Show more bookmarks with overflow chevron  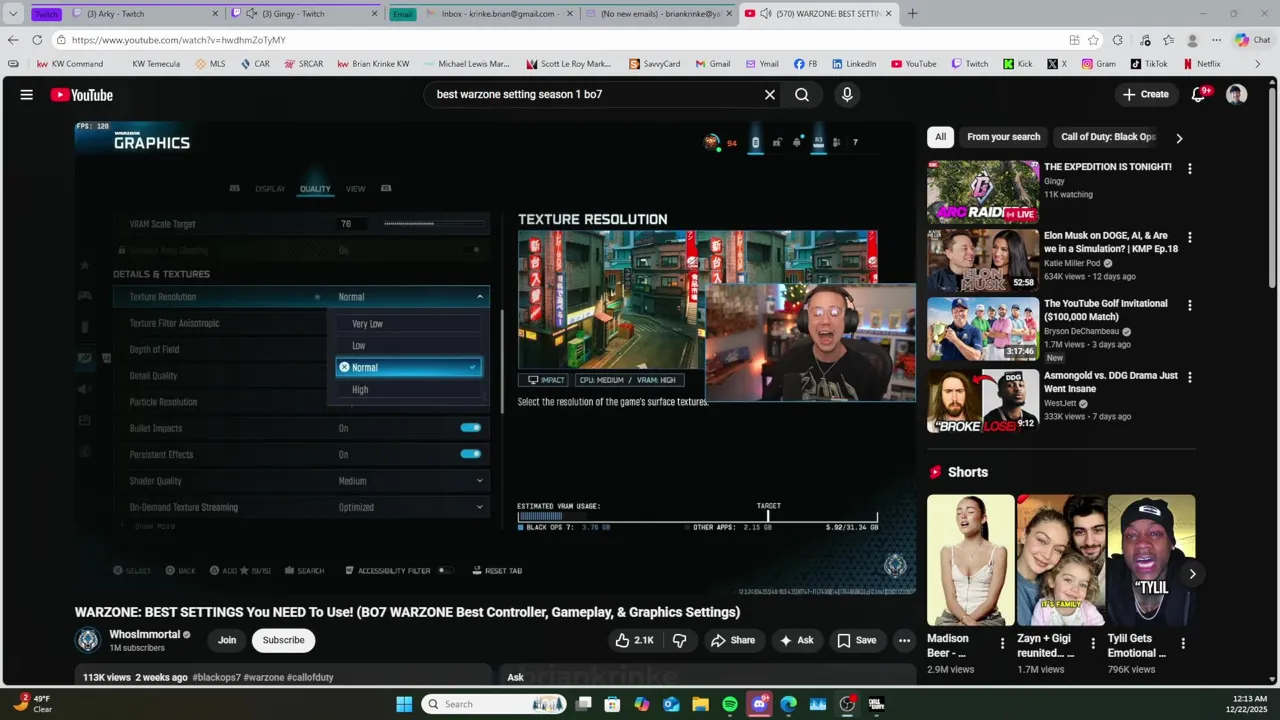[x=1258, y=64]
